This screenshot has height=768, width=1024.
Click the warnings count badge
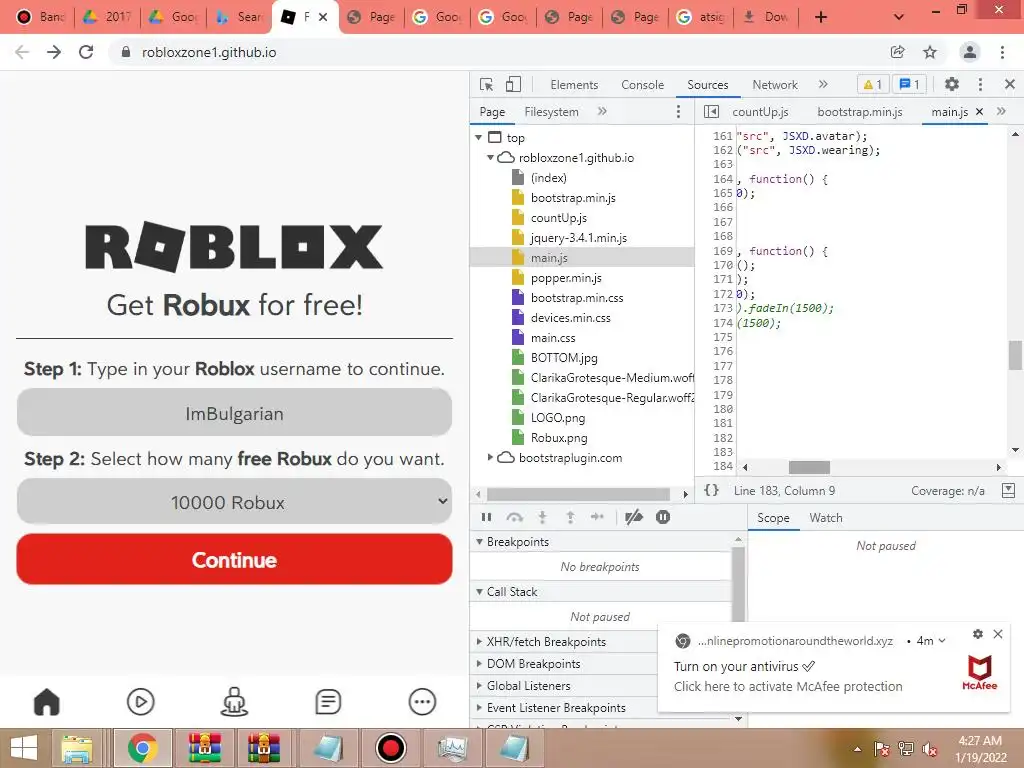click(872, 84)
